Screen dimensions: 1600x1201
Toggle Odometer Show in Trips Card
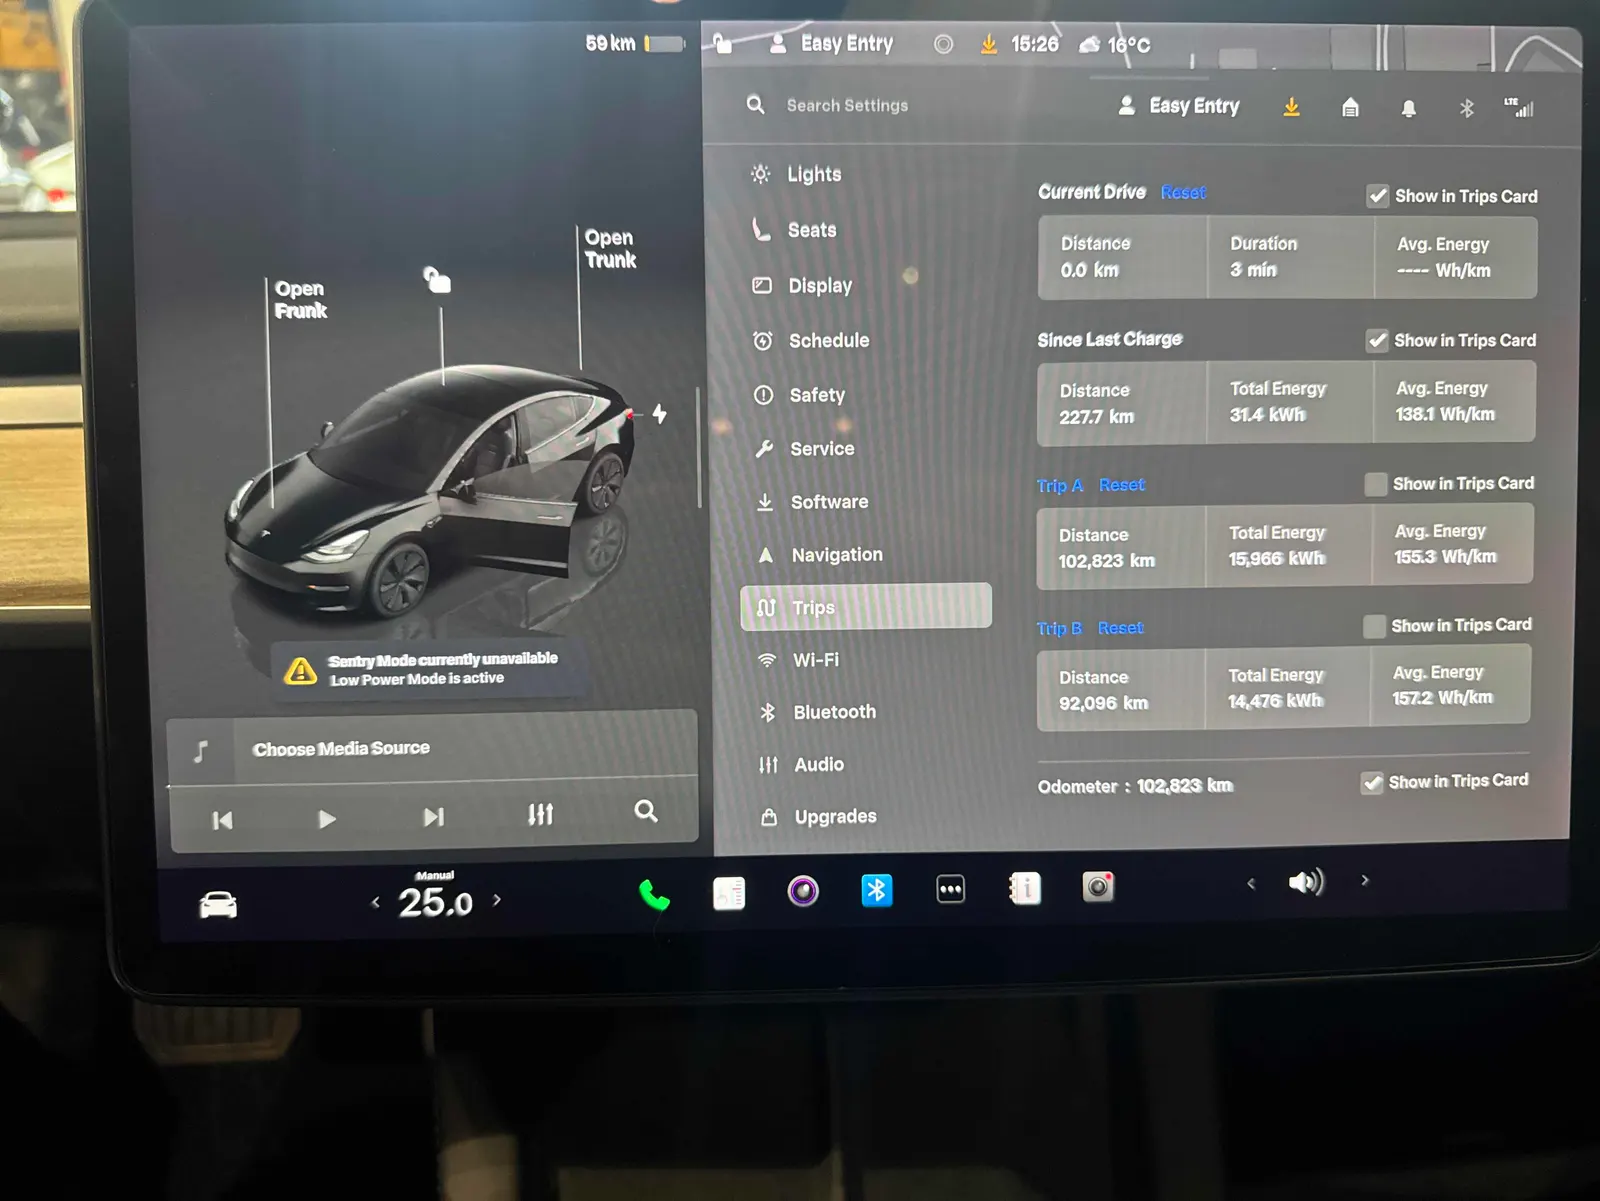(1372, 782)
